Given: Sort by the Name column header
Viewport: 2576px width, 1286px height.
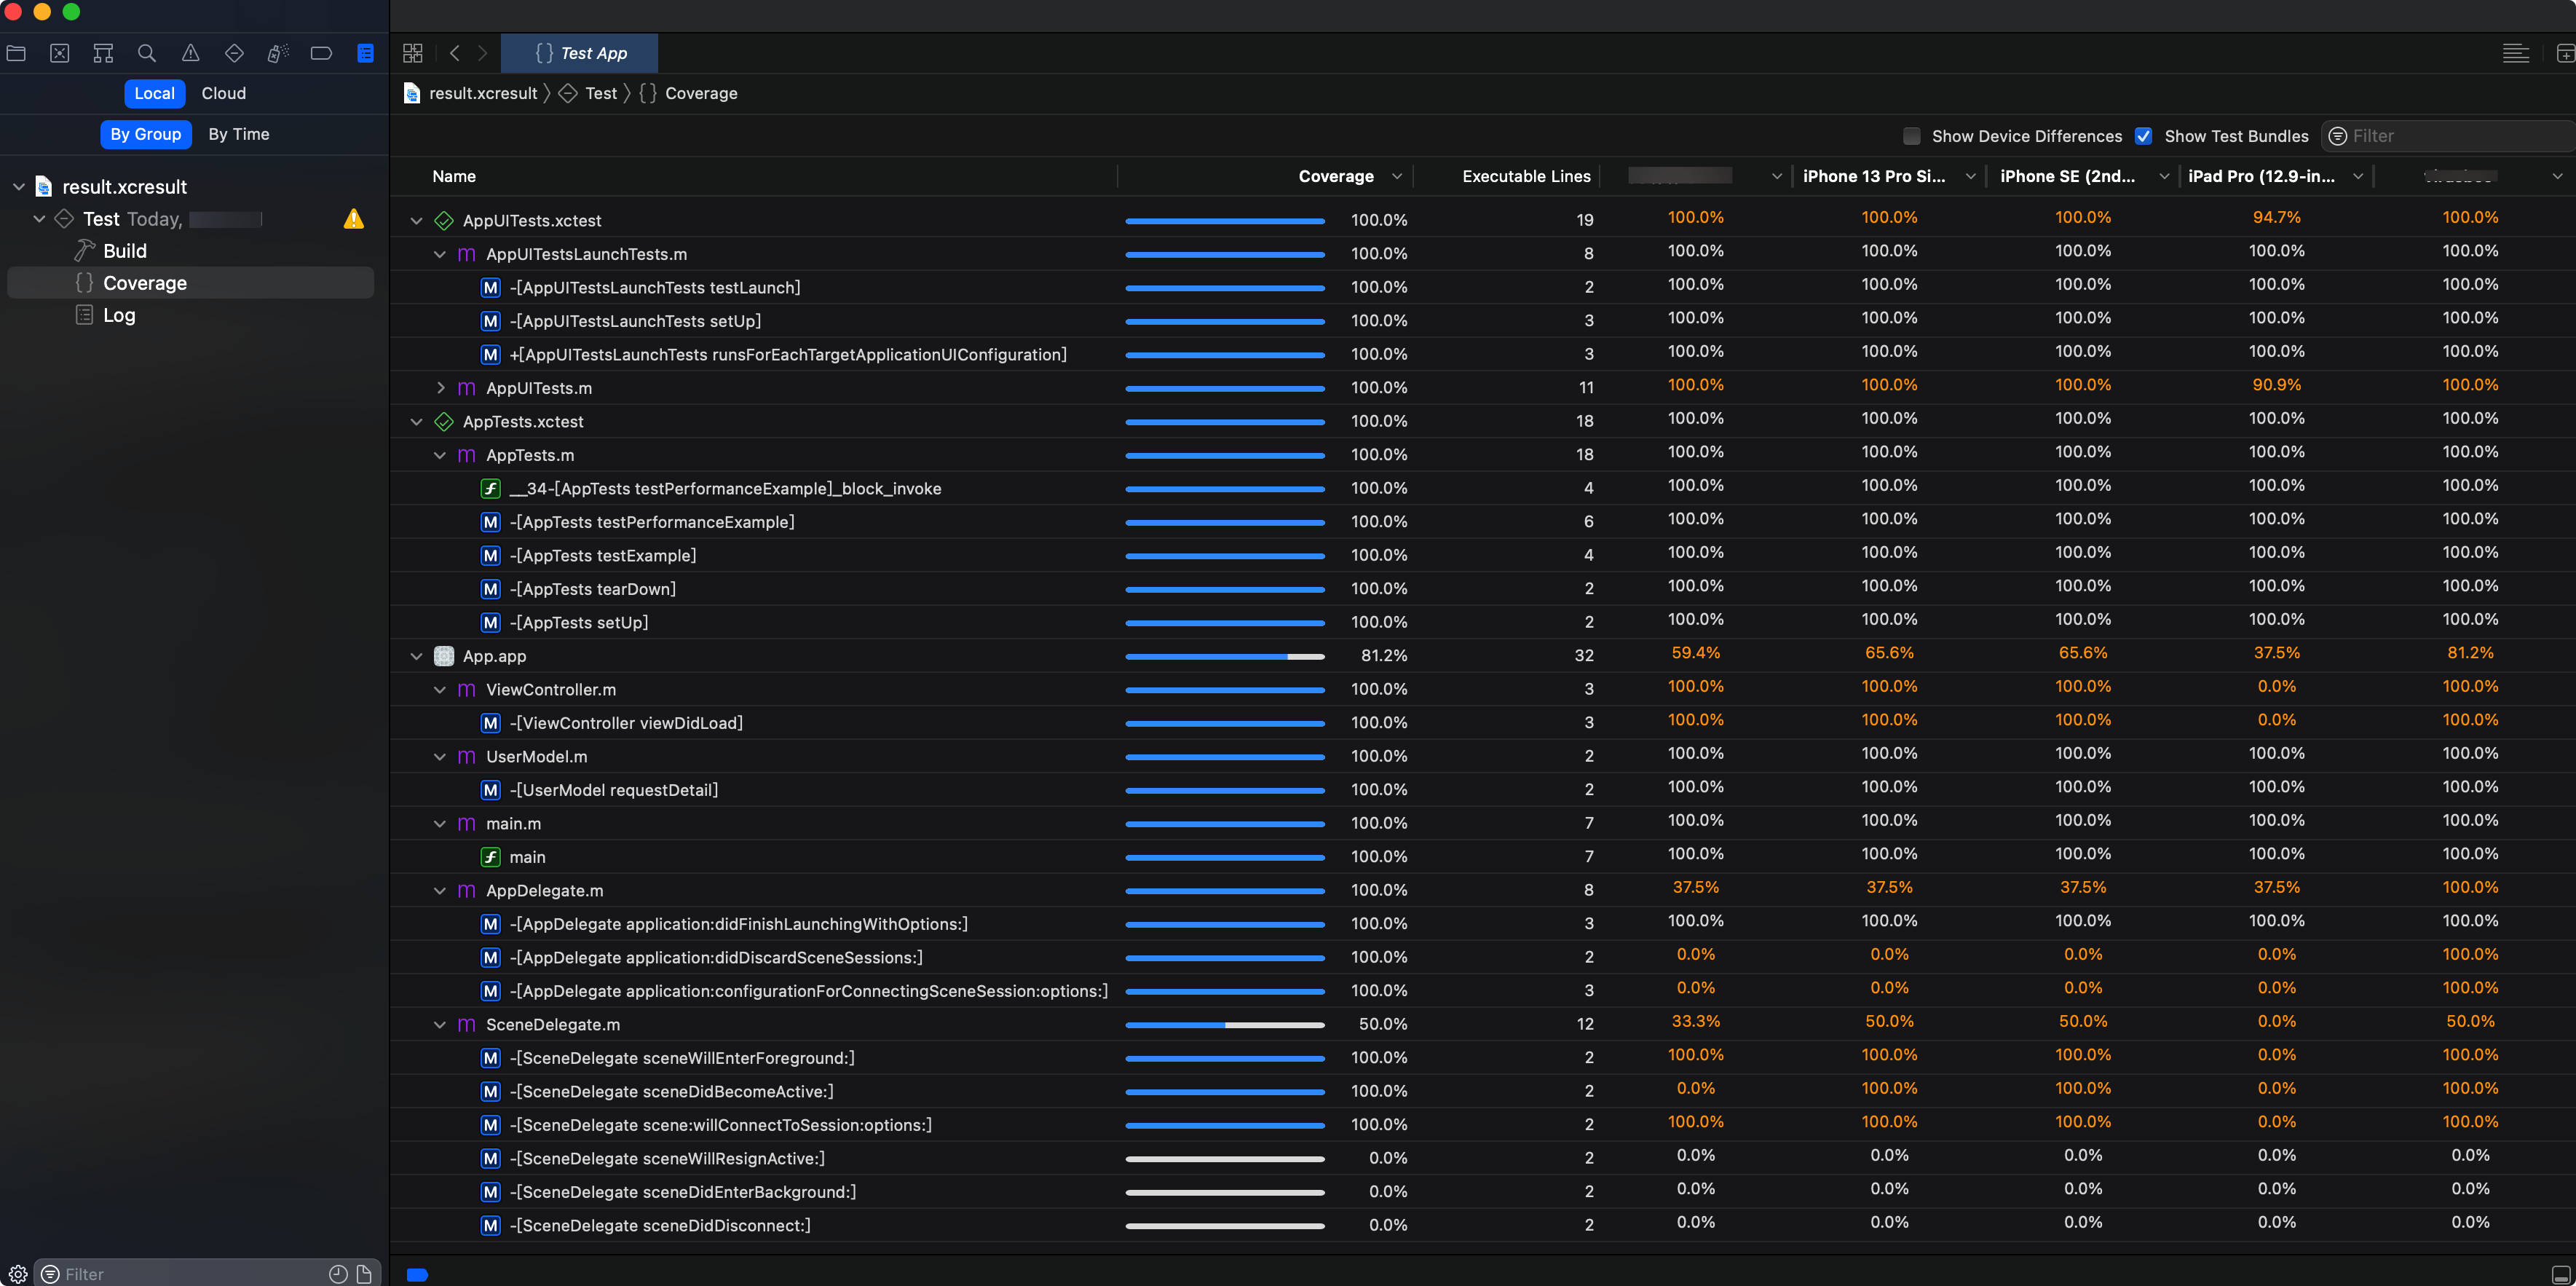Looking at the screenshot, I should pyautogui.click(x=454, y=176).
